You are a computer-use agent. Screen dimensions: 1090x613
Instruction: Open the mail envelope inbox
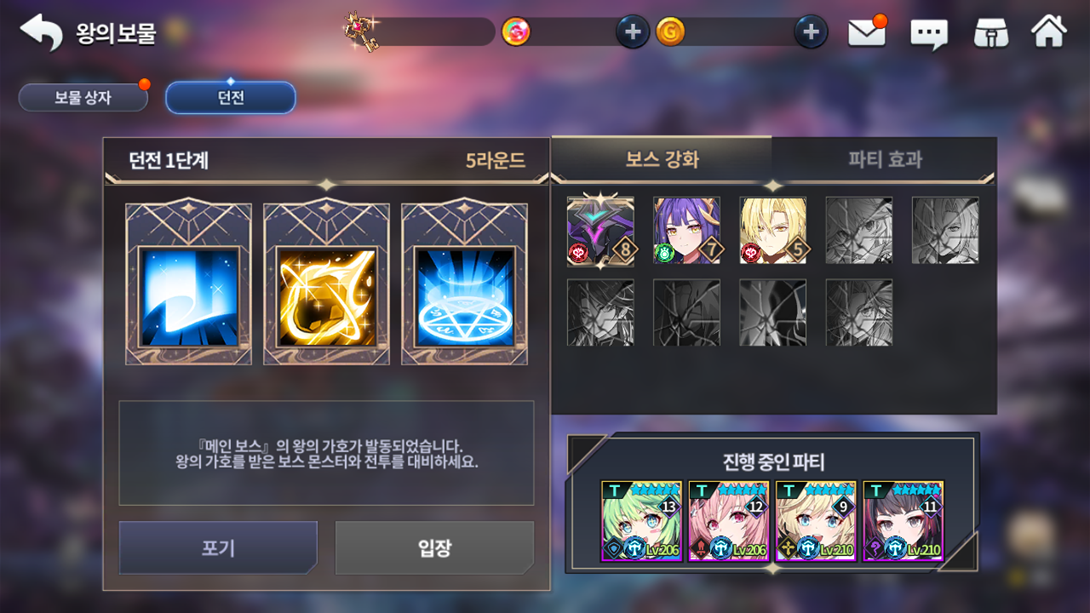(x=867, y=32)
